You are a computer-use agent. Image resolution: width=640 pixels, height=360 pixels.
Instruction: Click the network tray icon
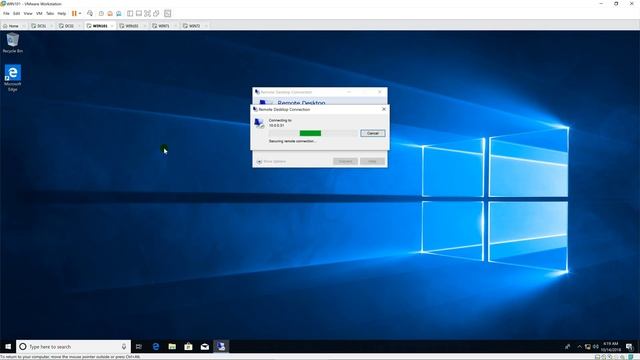[x=587, y=347]
